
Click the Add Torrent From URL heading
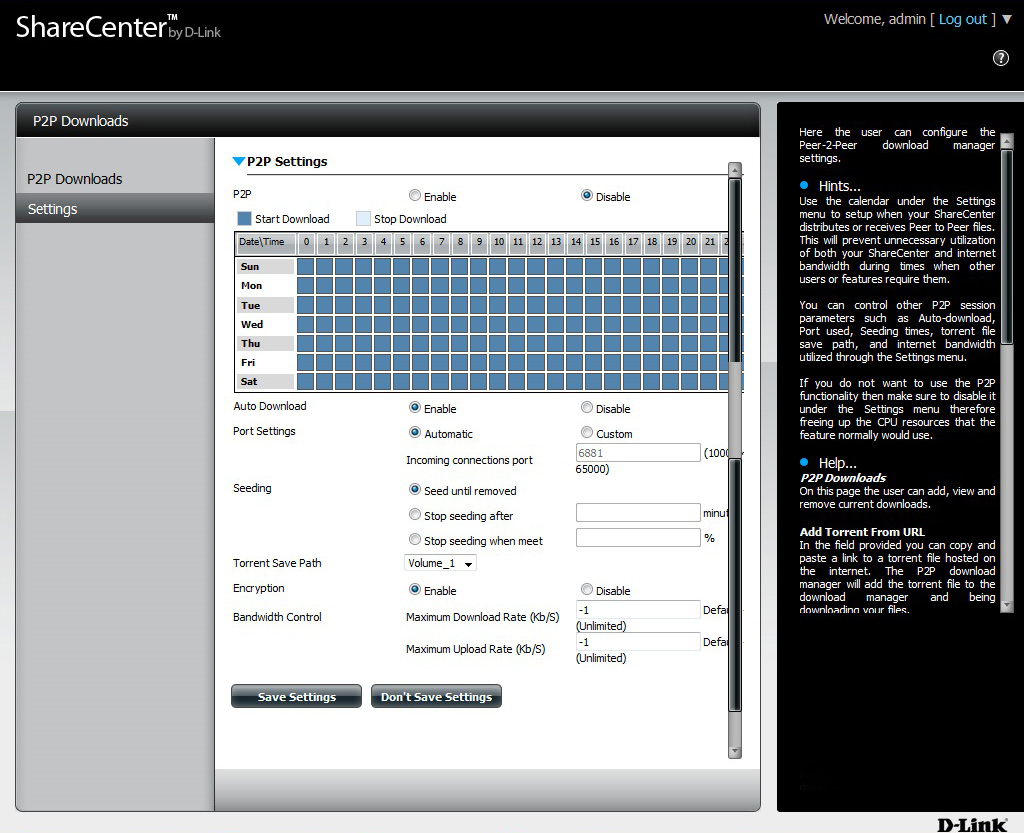point(862,532)
